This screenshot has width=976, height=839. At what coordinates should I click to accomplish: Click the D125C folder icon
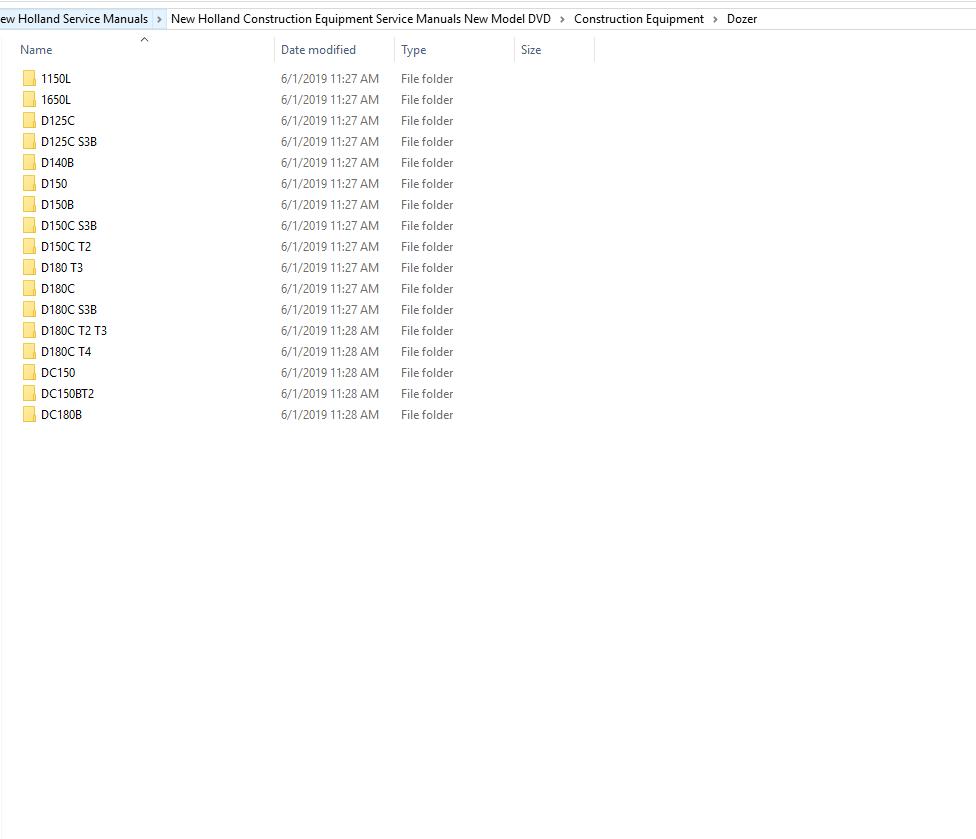(29, 121)
